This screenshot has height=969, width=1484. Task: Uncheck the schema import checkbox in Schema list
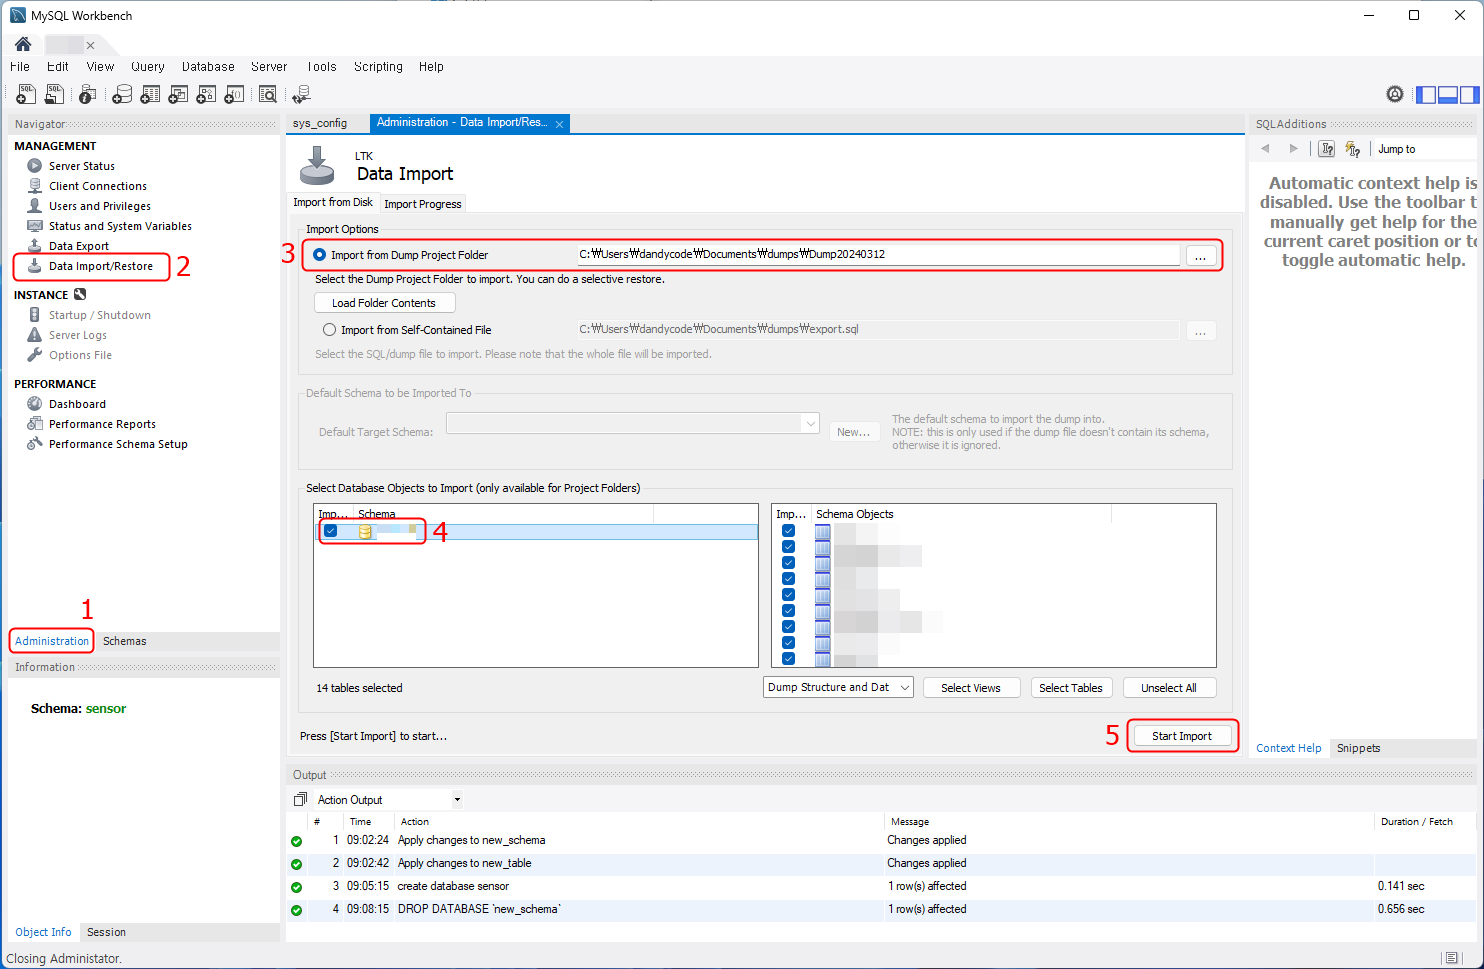(x=330, y=531)
